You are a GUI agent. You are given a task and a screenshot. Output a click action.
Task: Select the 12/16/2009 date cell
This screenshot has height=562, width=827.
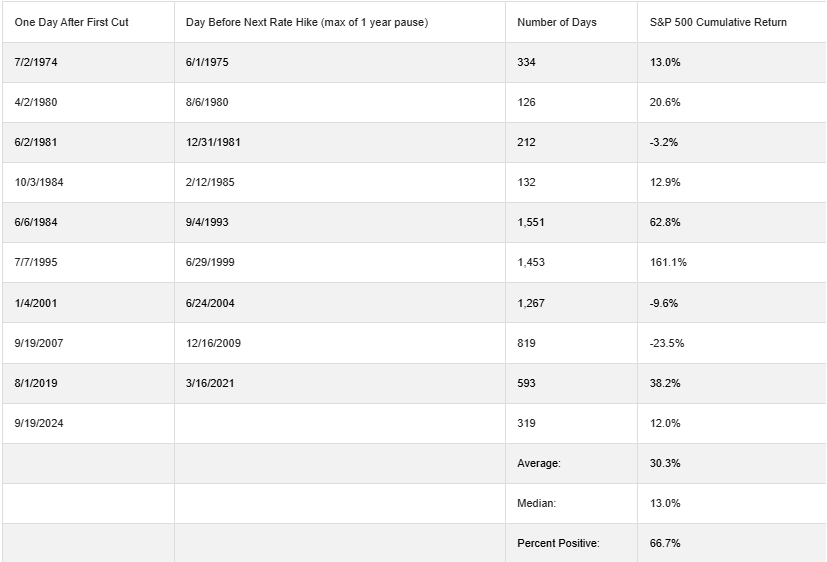click(x=340, y=343)
